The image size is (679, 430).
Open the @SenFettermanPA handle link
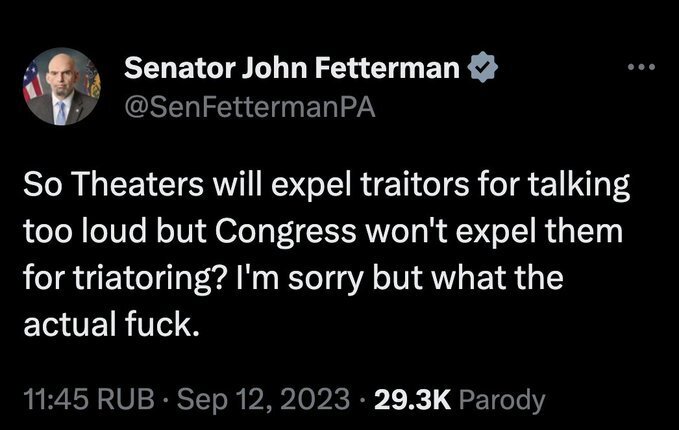pyautogui.click(x=248, y=106)
